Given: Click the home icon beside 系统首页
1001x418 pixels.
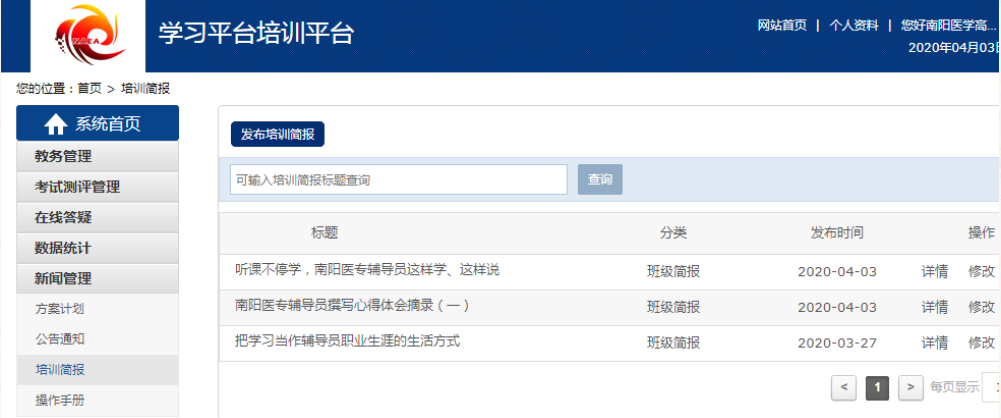Looking at the screenshot, I should [56, 124].
